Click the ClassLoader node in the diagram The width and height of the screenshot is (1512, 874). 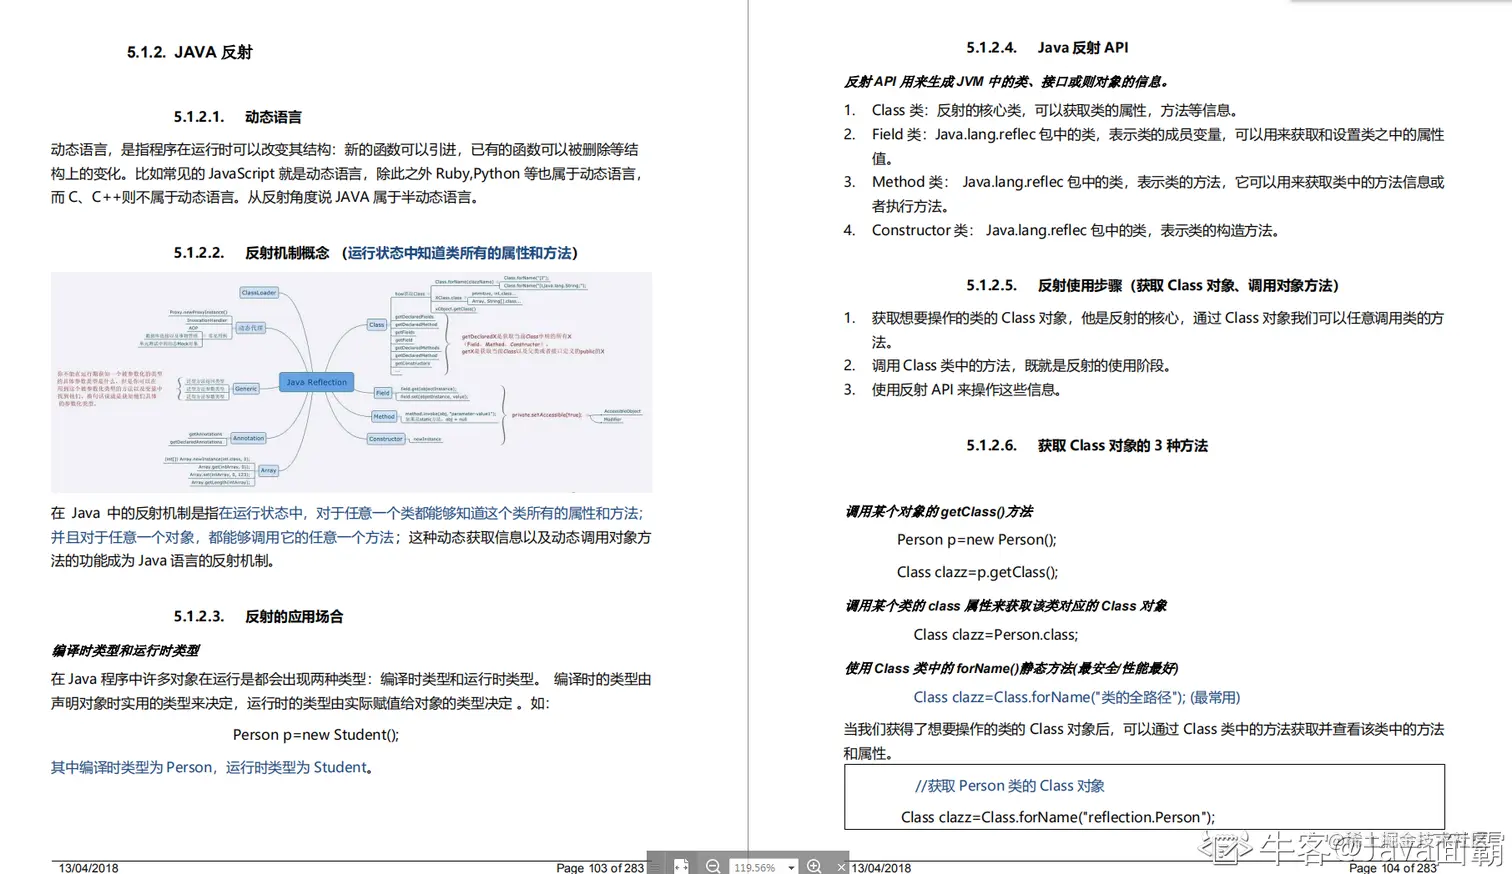coord(258,293)
